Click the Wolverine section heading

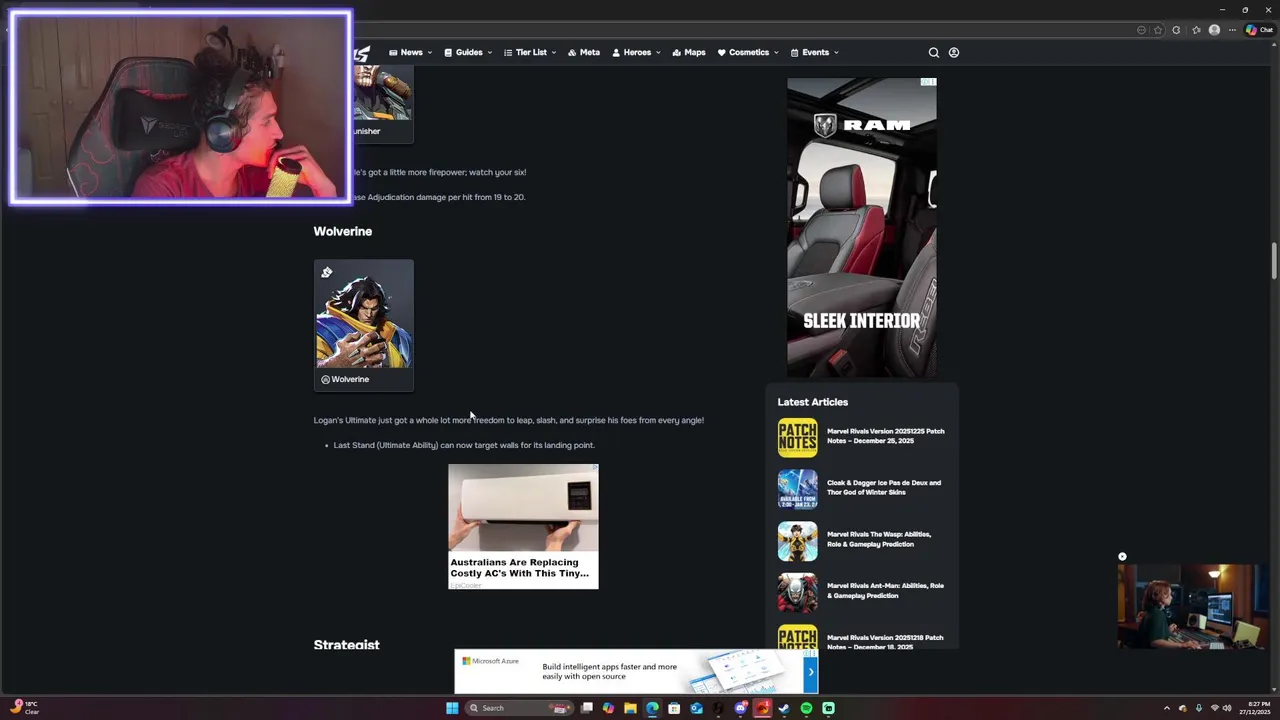point(343,231)
